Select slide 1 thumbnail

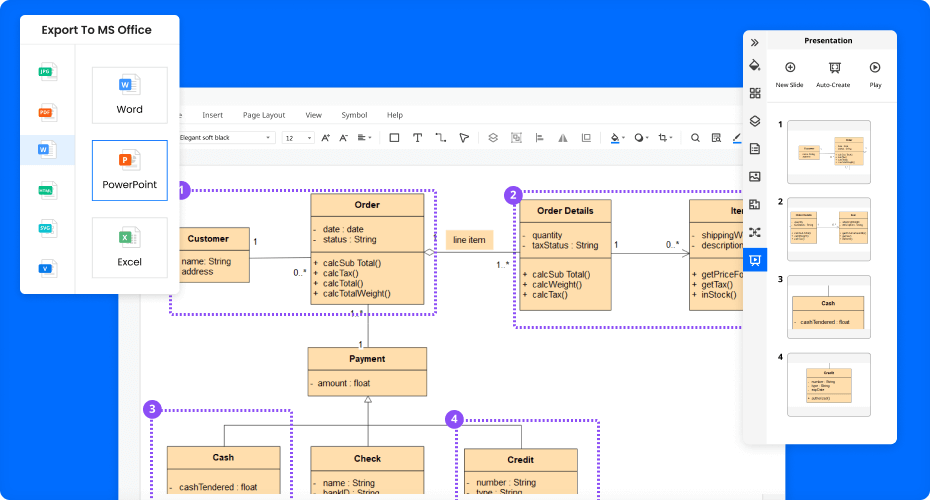click(829, 152)
